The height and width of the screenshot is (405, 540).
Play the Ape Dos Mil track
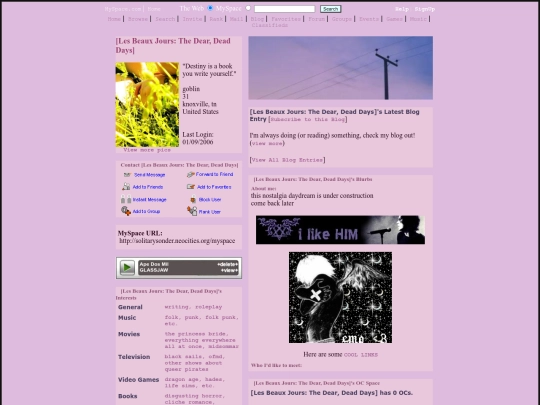click(x=127, y=267)
